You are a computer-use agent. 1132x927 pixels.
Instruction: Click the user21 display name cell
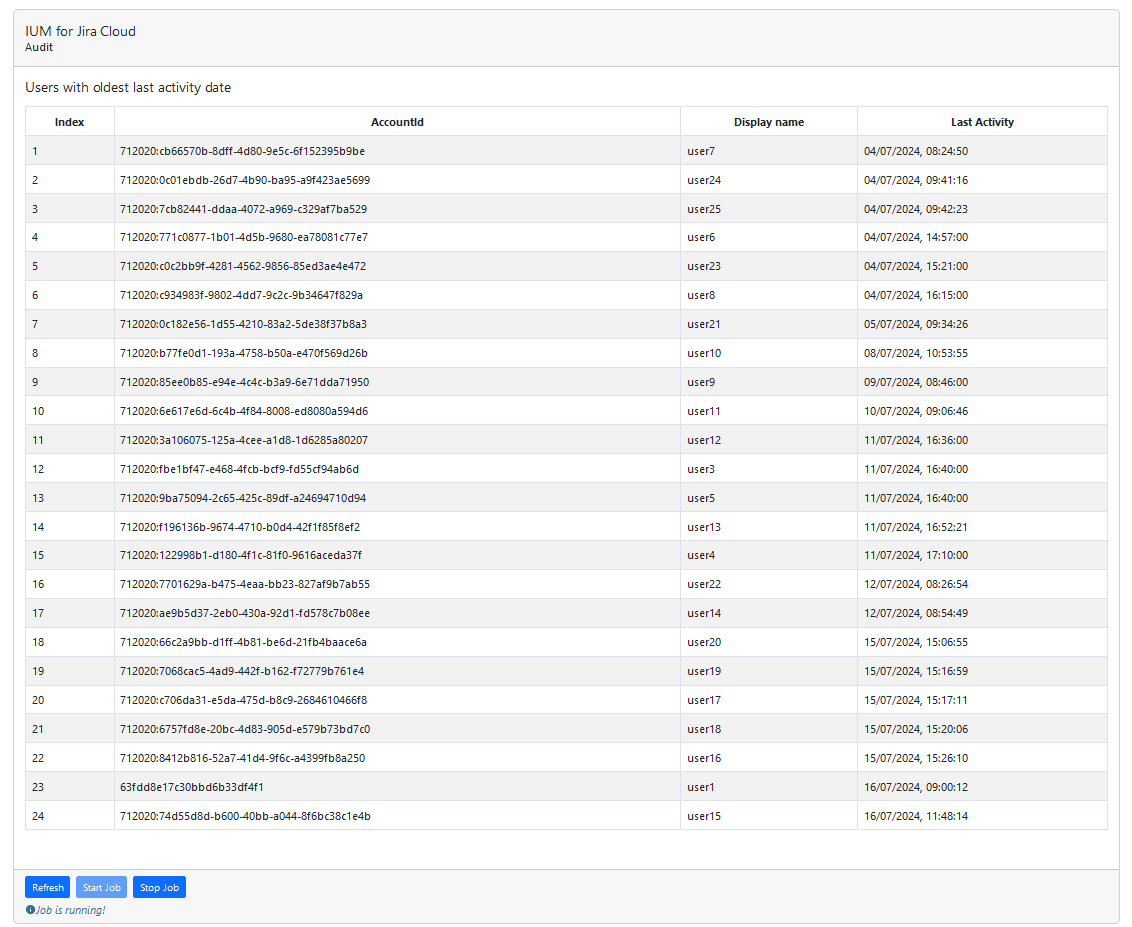click(704, 324)
